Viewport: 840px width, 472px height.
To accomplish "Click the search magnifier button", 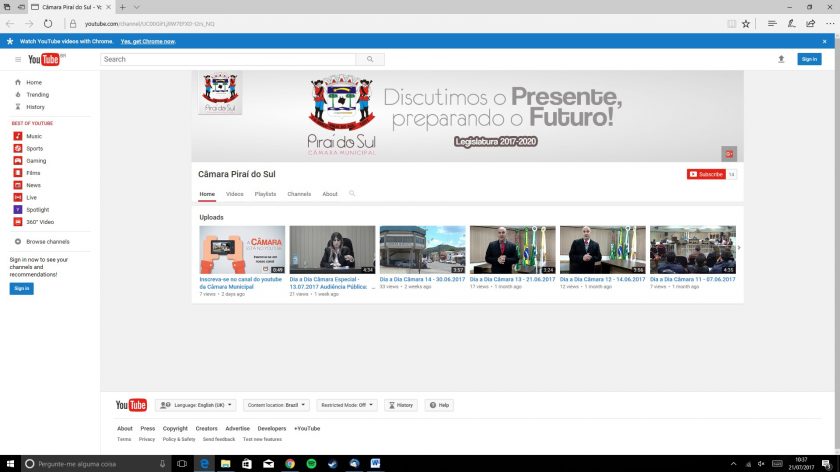I will 370,59.
